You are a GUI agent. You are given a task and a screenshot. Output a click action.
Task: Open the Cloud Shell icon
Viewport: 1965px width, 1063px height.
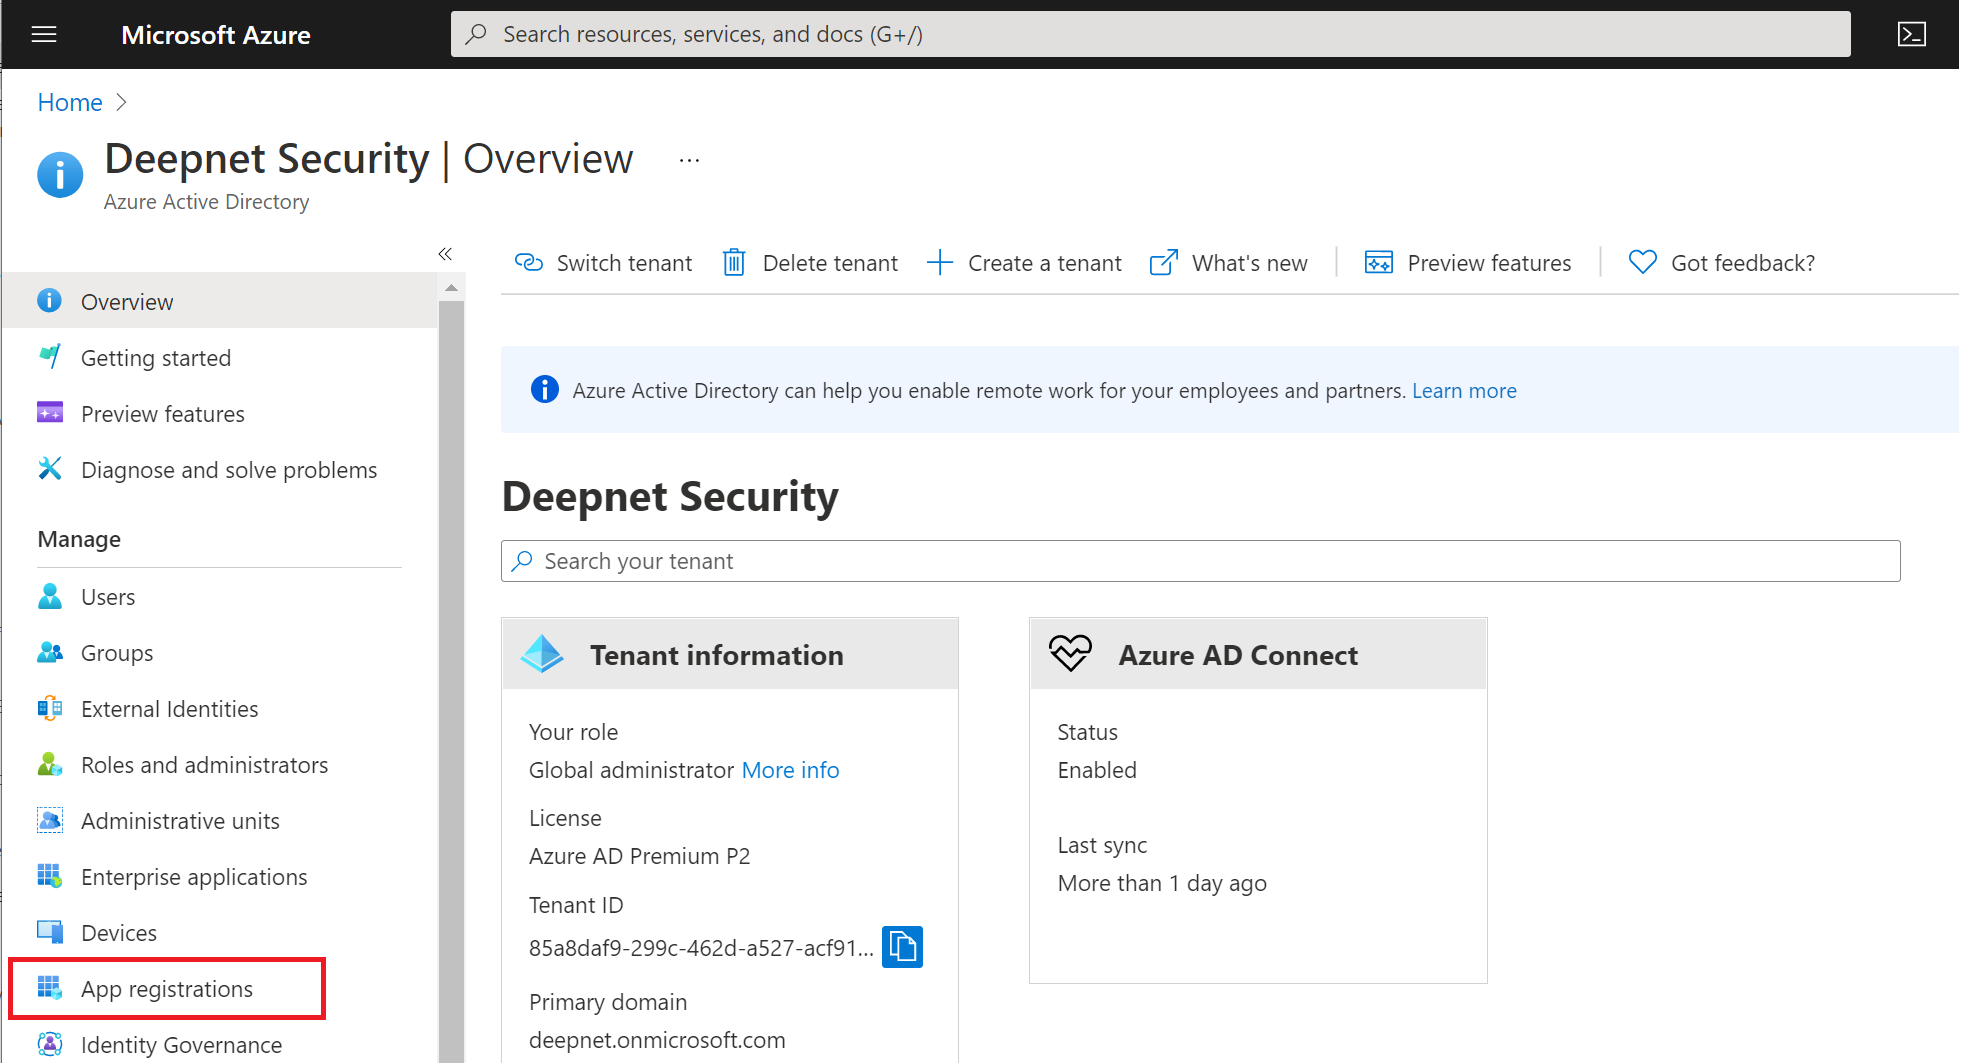(1911, 35)
